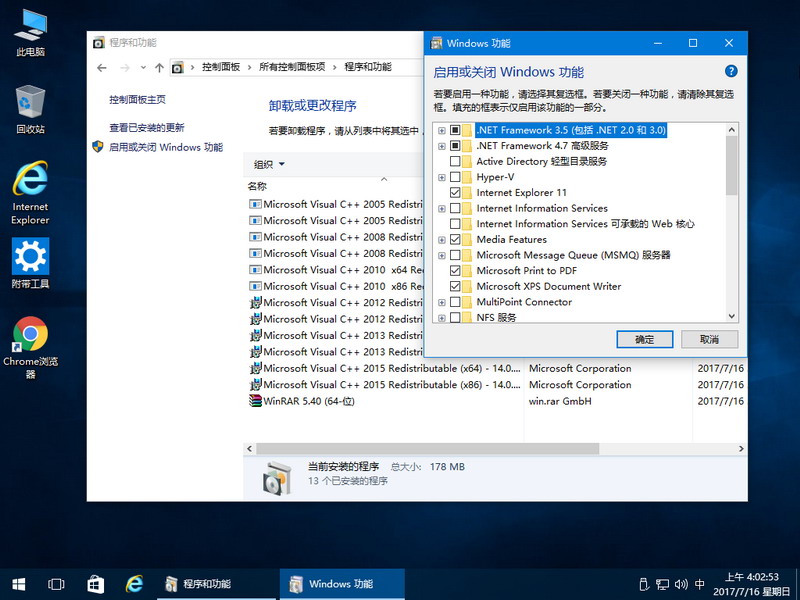The height and width of the screenshot is (600, 800).
Task: Click the features list vertical scrollbar thumb
Action: pos(731,165)
